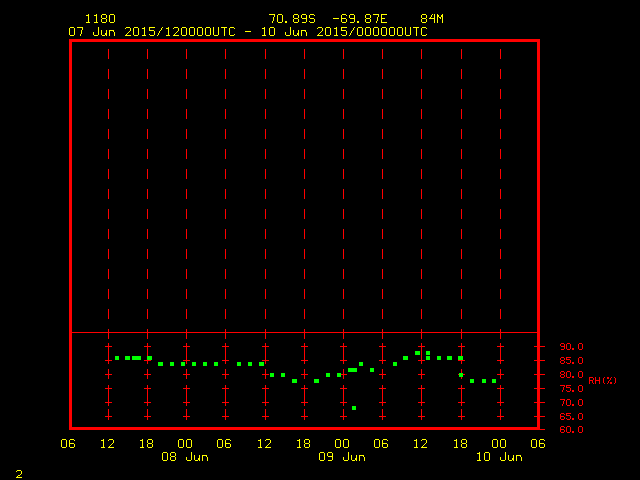Click the 09 Jun date label
Viewport: 640px width, 480px height.
[x=342, y=457]
